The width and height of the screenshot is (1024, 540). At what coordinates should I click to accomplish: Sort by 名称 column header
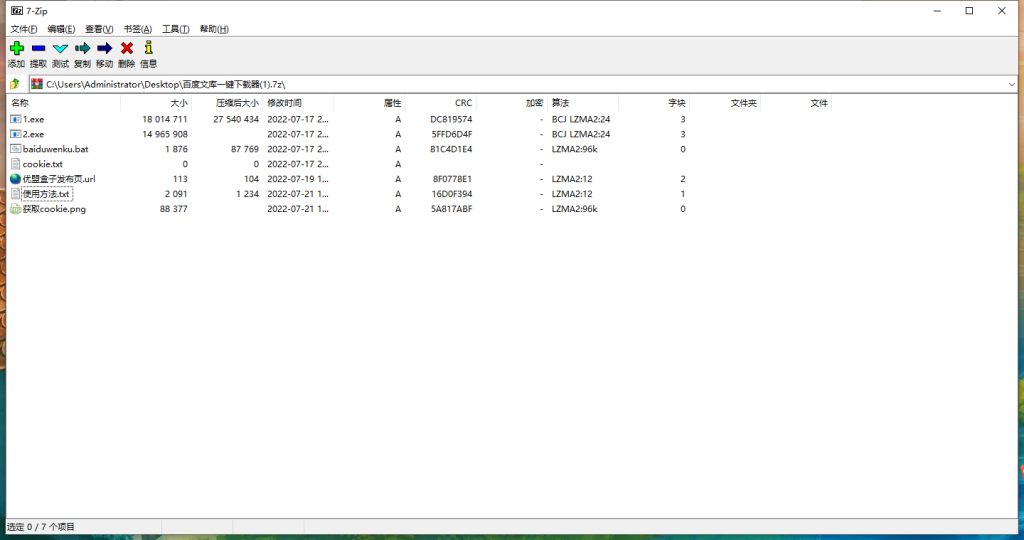[63, 103]
